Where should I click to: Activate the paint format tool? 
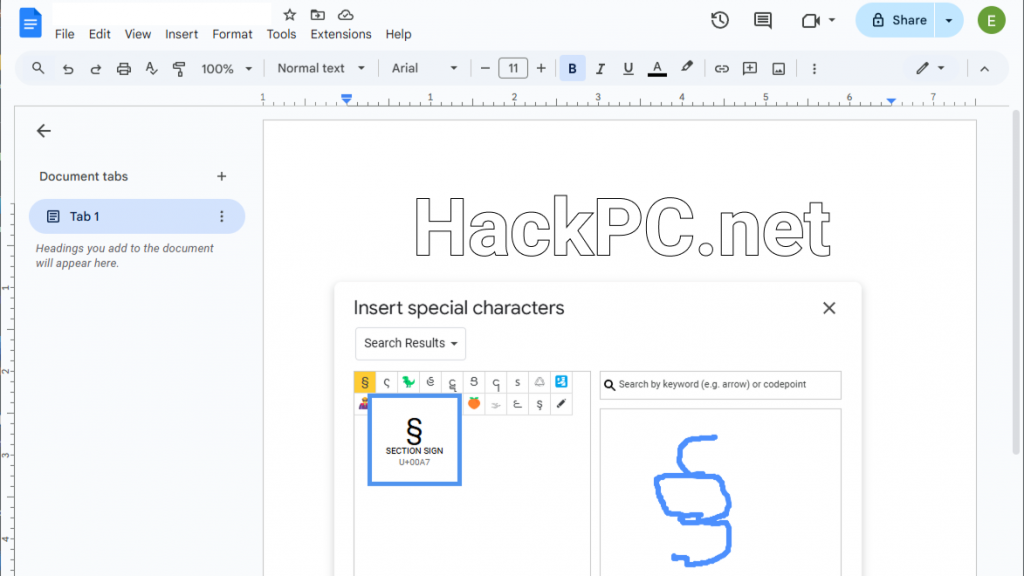tap(179, 69)
